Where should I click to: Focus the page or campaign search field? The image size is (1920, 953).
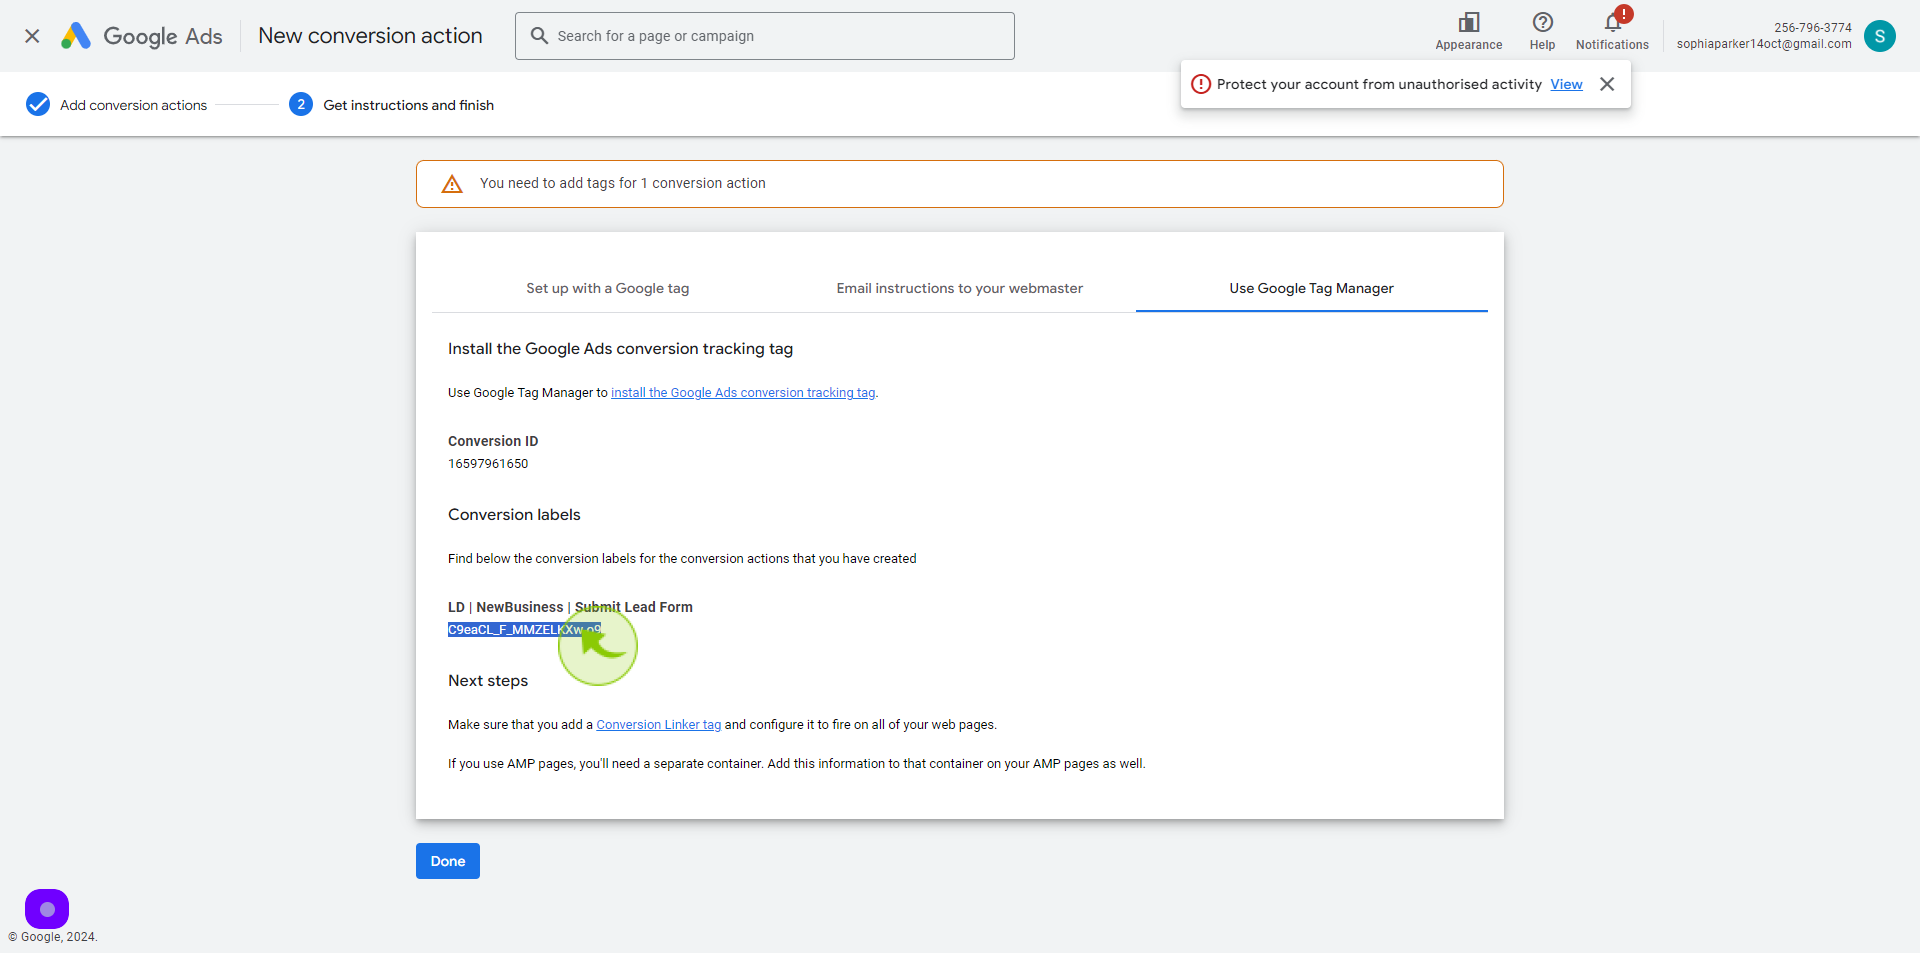765,36
